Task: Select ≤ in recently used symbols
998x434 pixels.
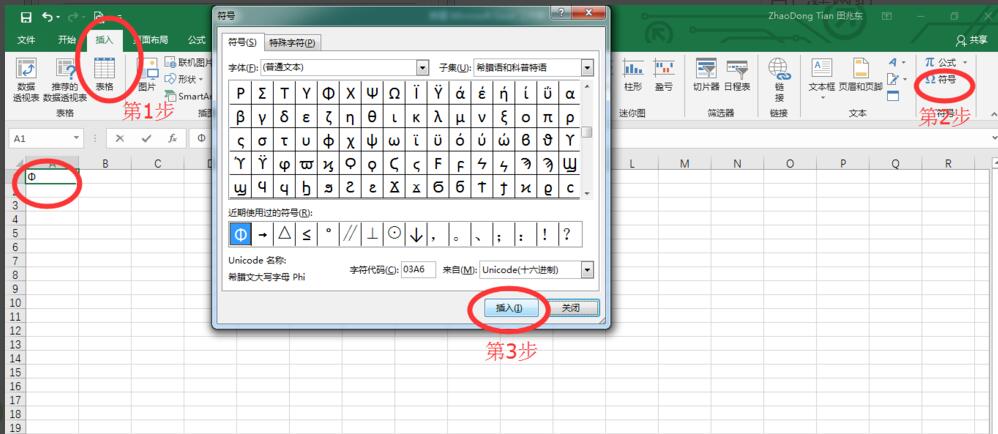Action: pyautogui.click(x=306, y=234)
